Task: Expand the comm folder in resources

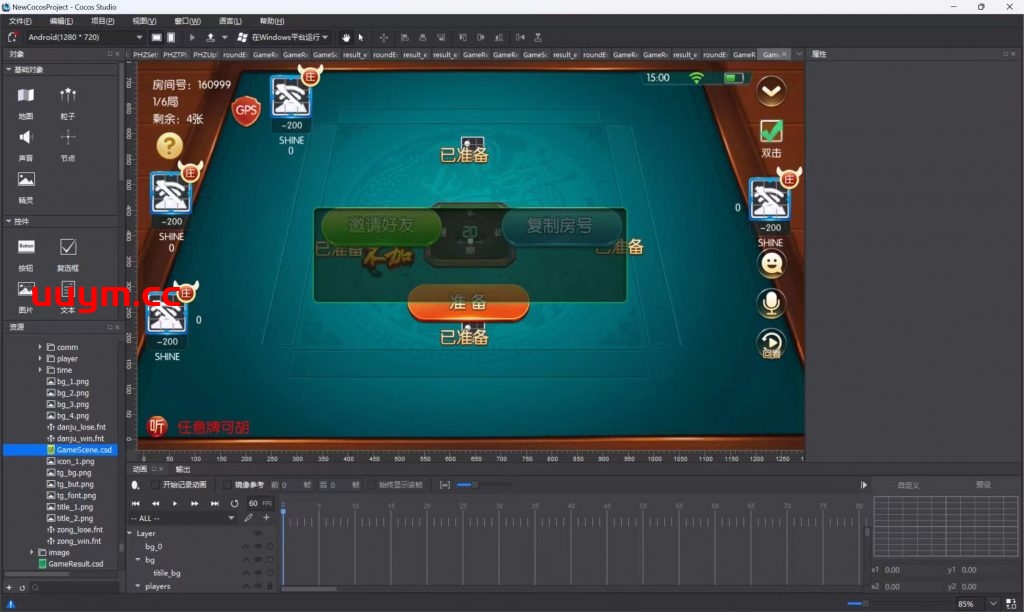Action: pyautogui.click(x=41, y=347)
